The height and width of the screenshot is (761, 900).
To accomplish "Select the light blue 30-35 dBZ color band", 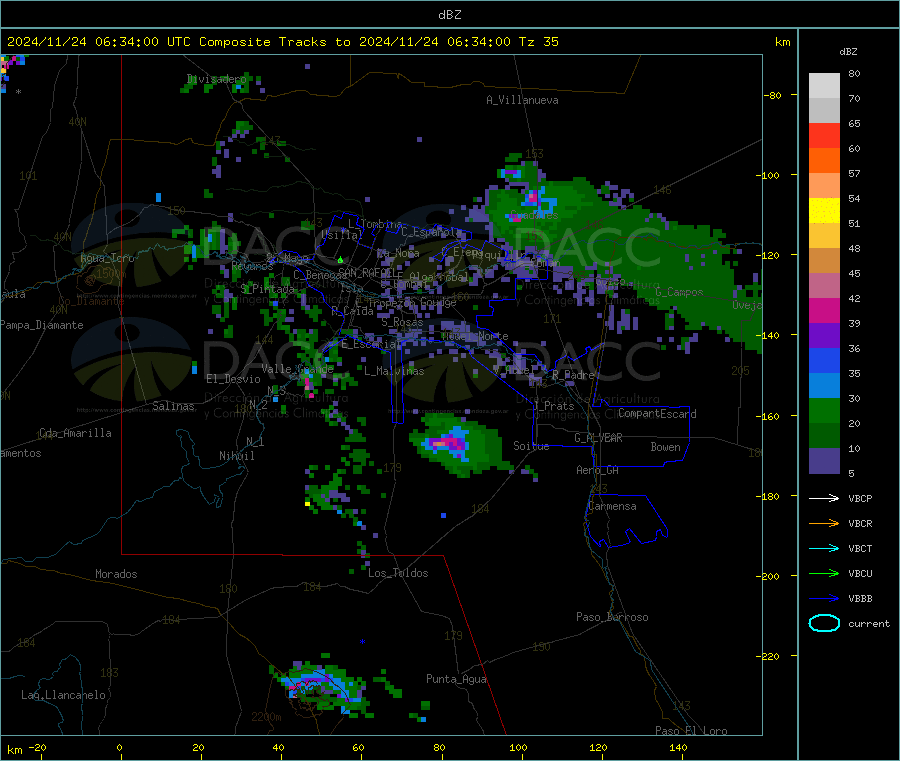I will [x=824, y=386].
